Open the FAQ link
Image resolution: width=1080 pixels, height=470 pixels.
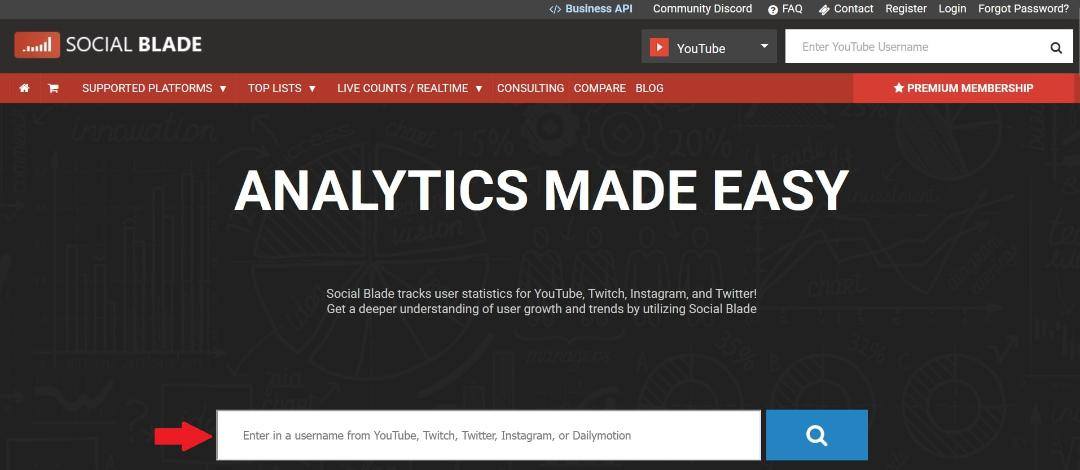coord(785,9)
